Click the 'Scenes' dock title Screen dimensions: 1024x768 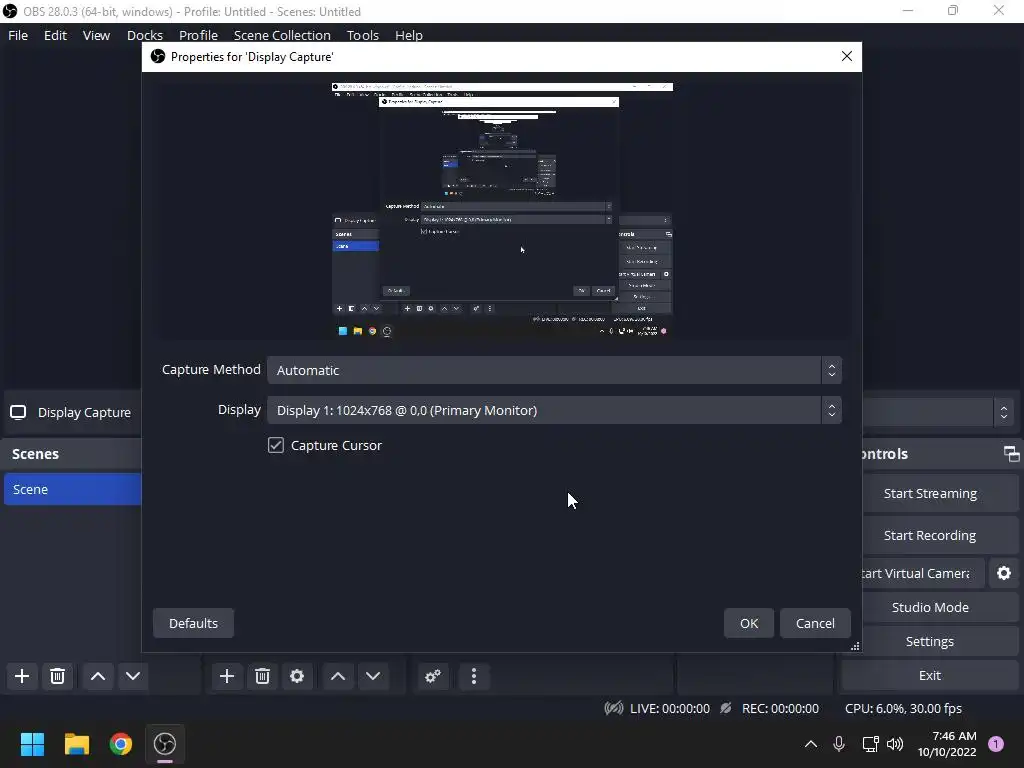[35, 454]
